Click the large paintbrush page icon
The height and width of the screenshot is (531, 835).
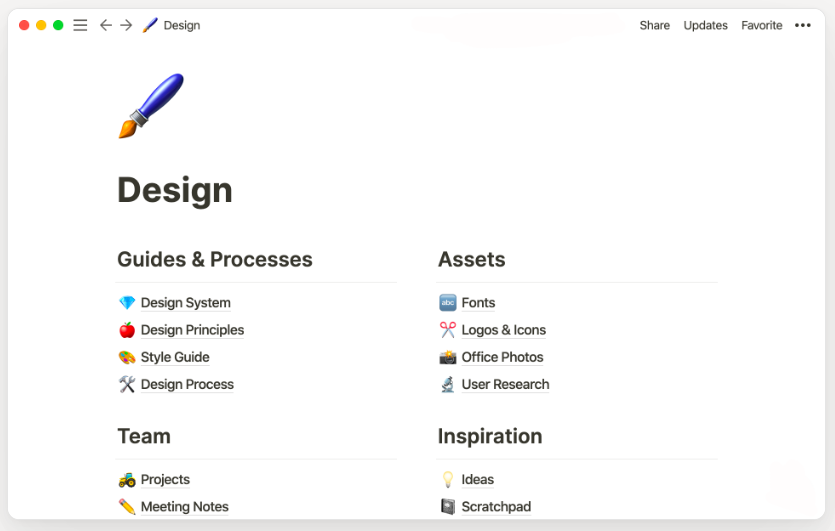(x=151, y=105)
